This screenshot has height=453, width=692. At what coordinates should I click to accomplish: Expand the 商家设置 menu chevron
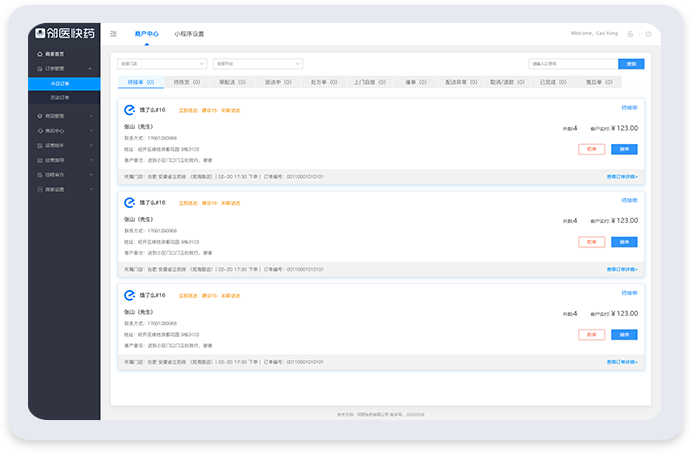[x=91, y=189]
